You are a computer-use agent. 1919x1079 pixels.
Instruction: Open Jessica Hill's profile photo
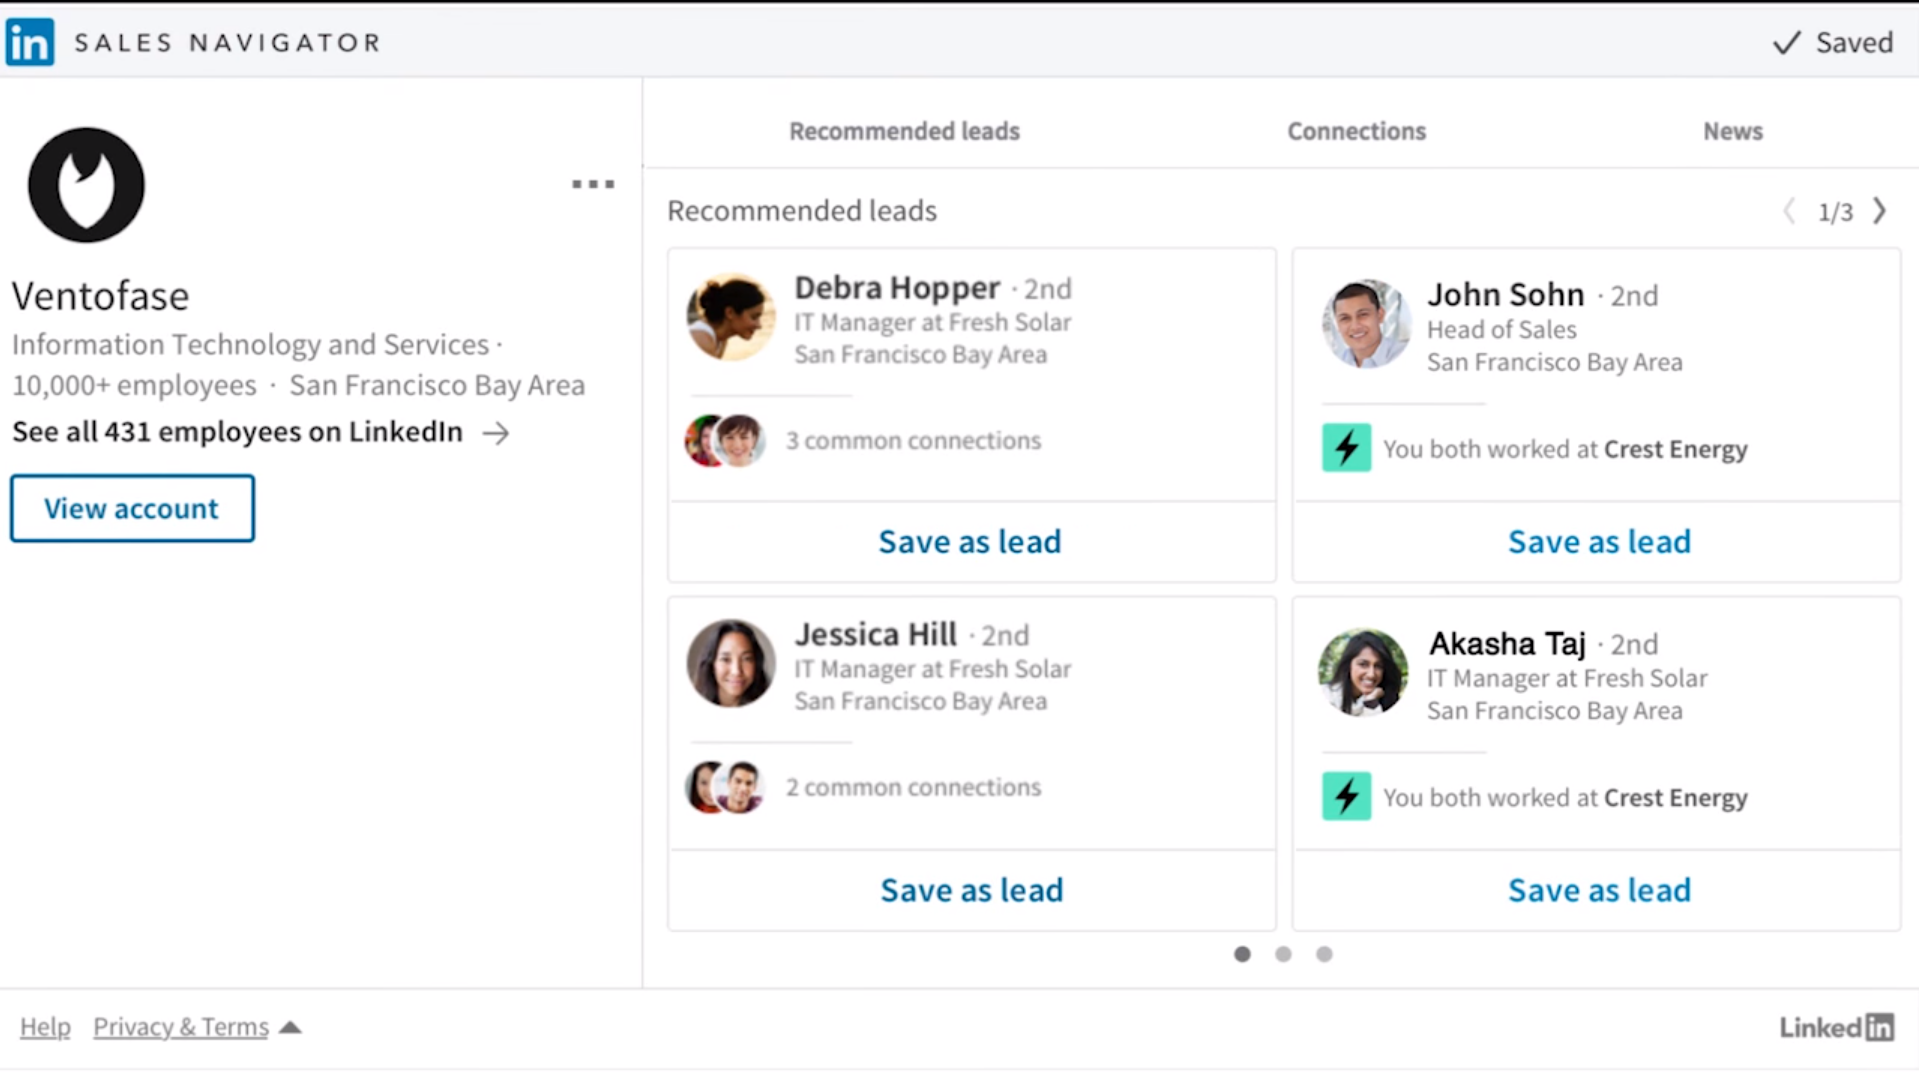731,663
